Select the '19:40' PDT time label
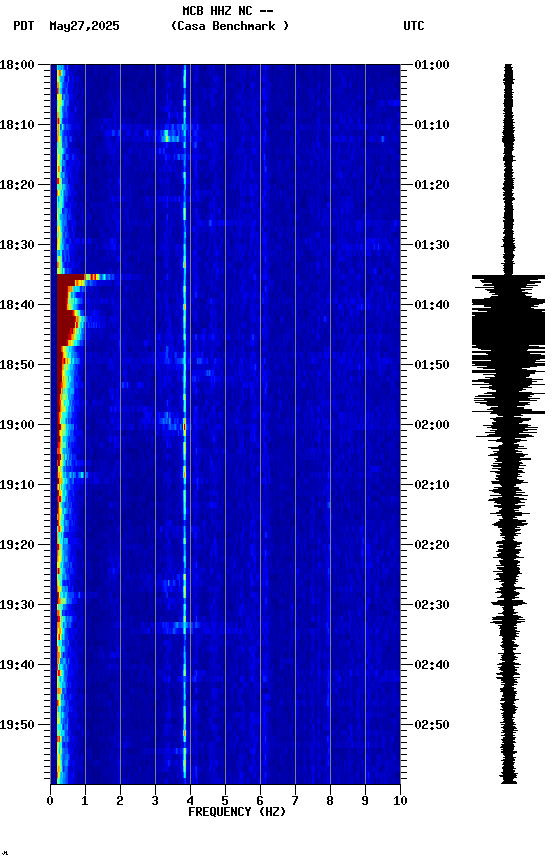The height and width of the screenshot is (864, 552). [x=17, y=666]
